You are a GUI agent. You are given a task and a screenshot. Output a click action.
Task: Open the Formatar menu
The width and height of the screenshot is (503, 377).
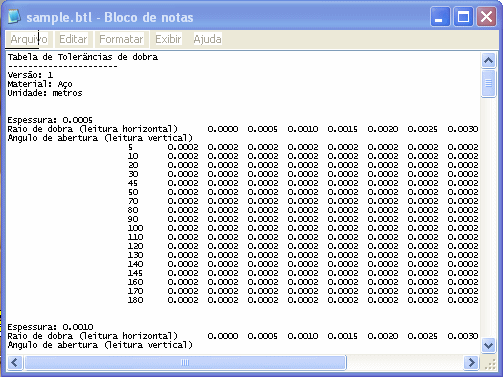coord(121,39)
